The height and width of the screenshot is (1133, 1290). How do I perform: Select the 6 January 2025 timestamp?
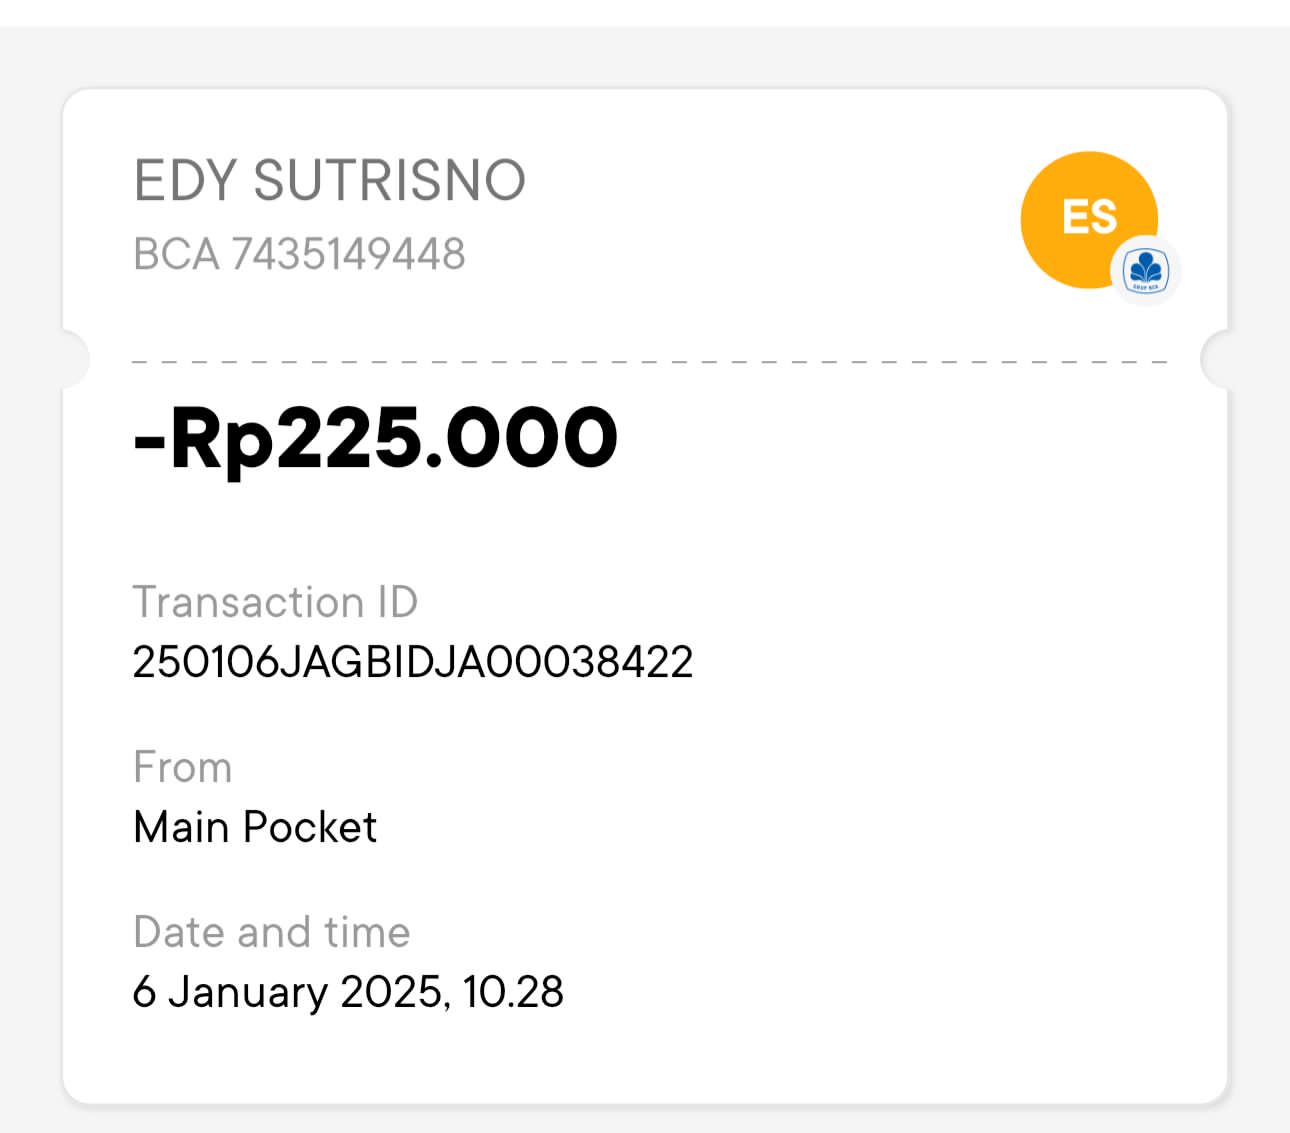286,992
